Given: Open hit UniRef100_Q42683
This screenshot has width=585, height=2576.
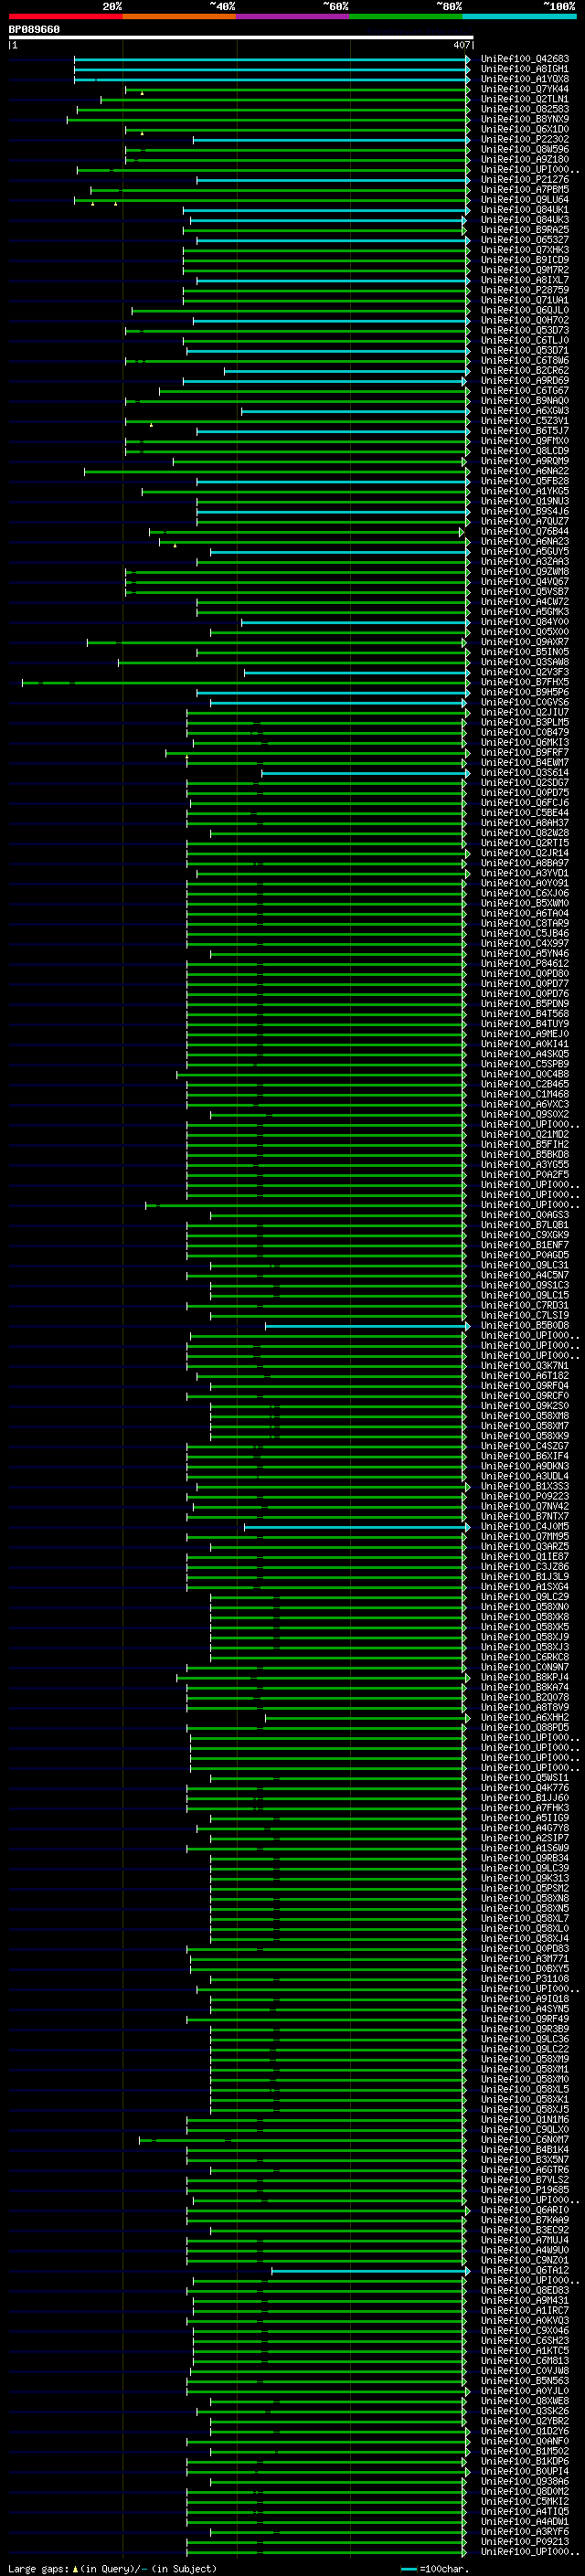Looking at the screenshot, I should (x=525, y=59).
